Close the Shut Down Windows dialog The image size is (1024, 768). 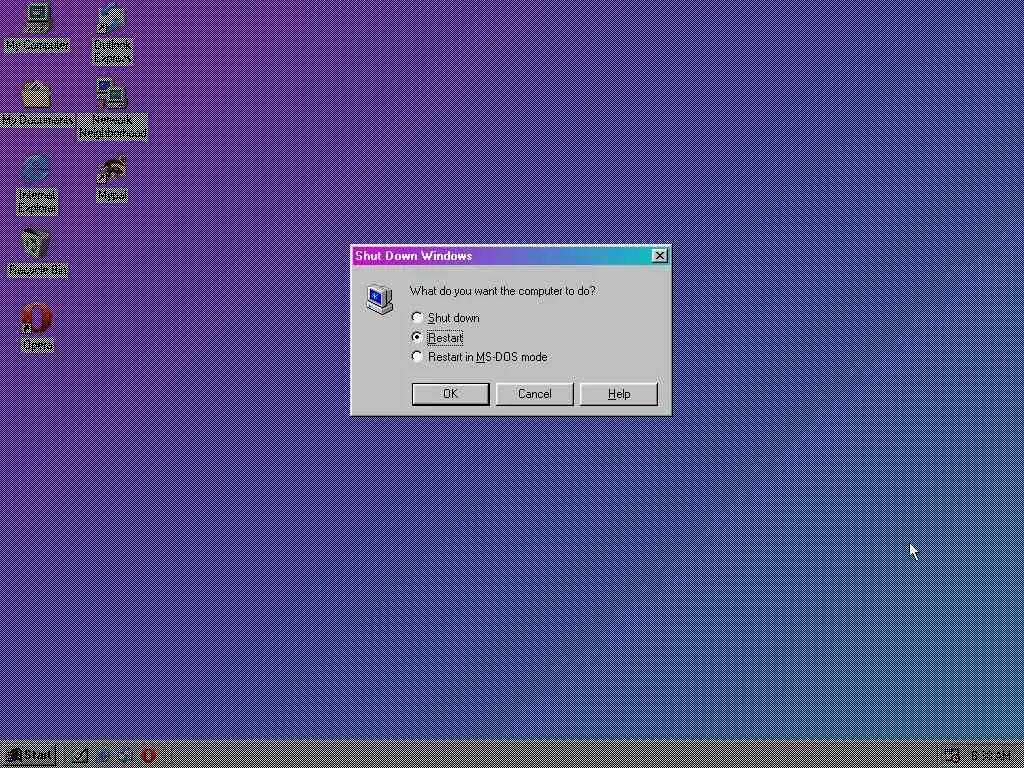[660, 256]
